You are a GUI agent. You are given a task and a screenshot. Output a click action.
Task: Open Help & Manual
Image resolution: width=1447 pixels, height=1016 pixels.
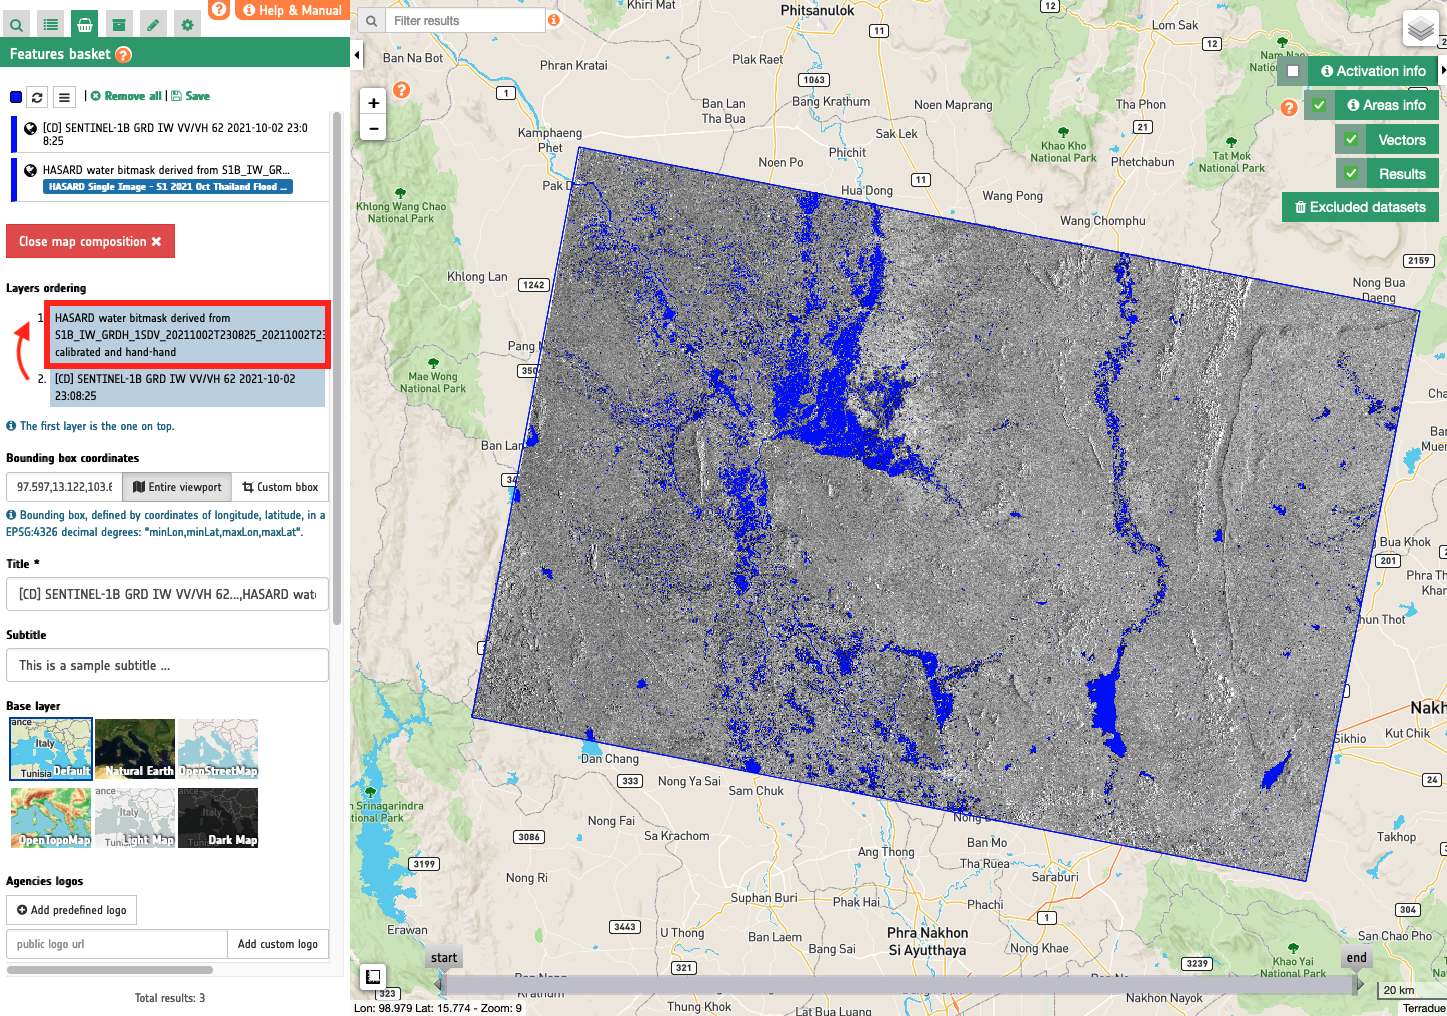(x=292, y=10)
